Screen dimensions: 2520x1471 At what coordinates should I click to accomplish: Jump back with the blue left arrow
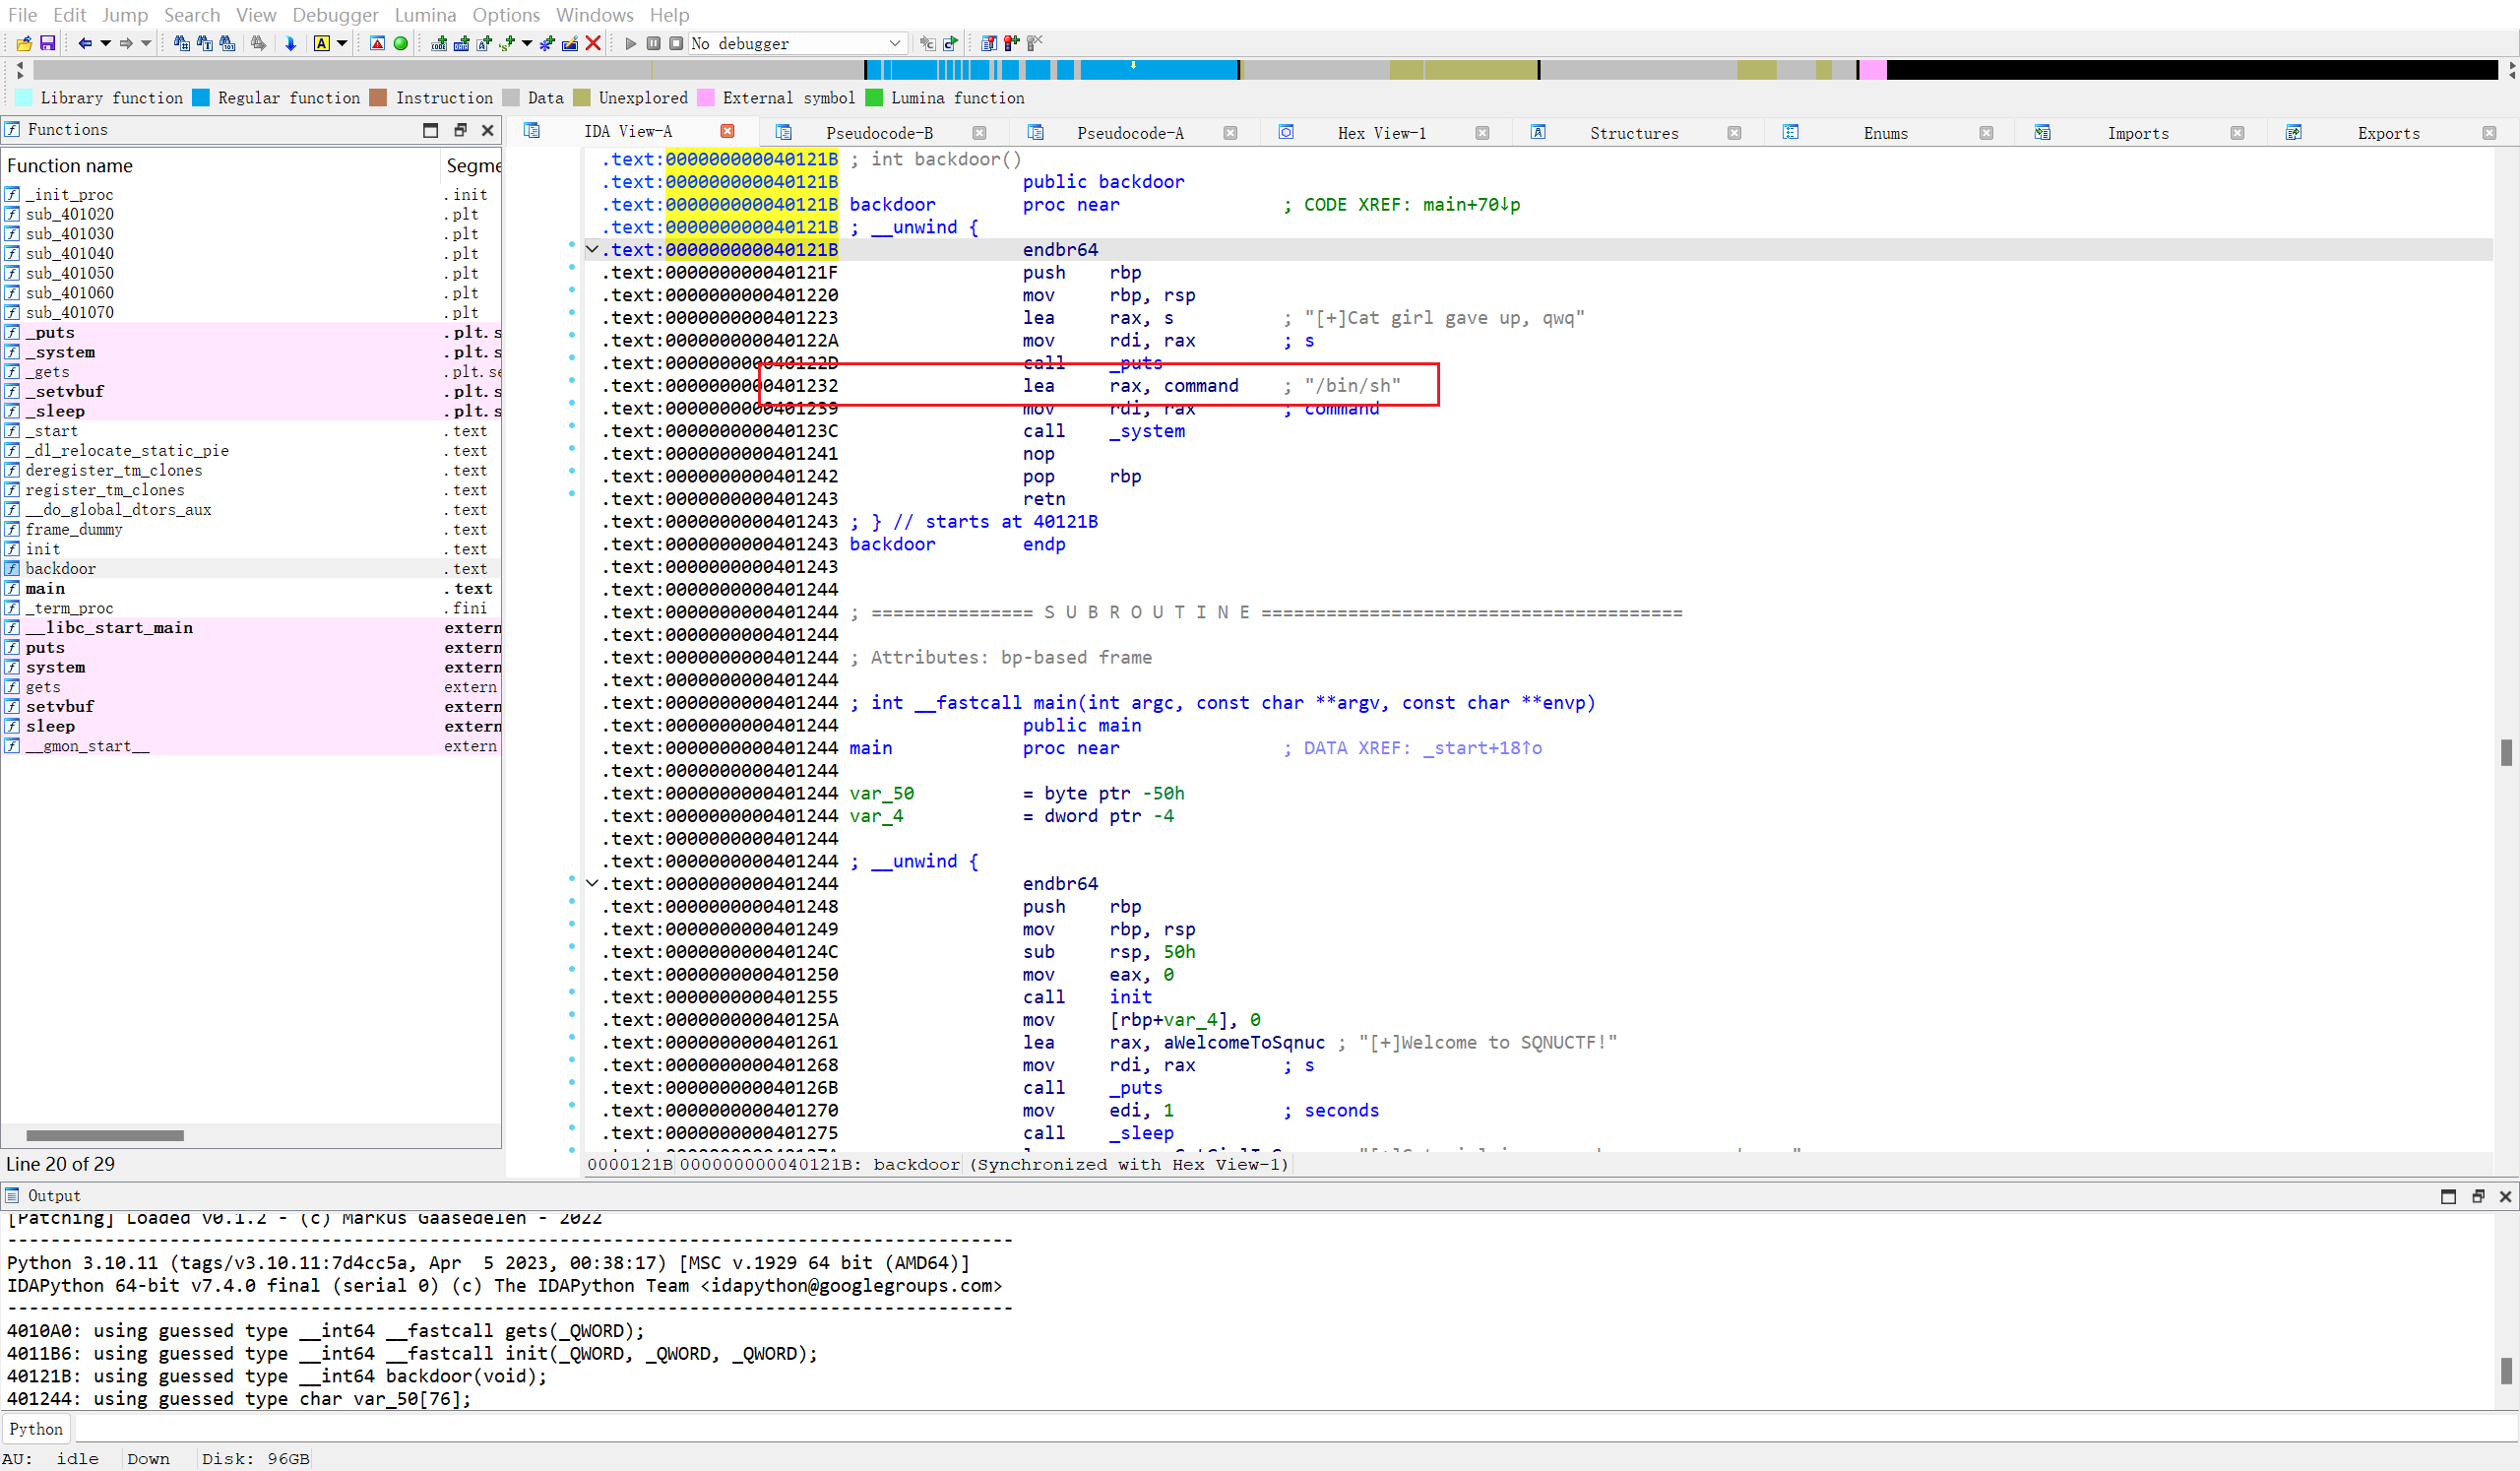coord(85,43)
